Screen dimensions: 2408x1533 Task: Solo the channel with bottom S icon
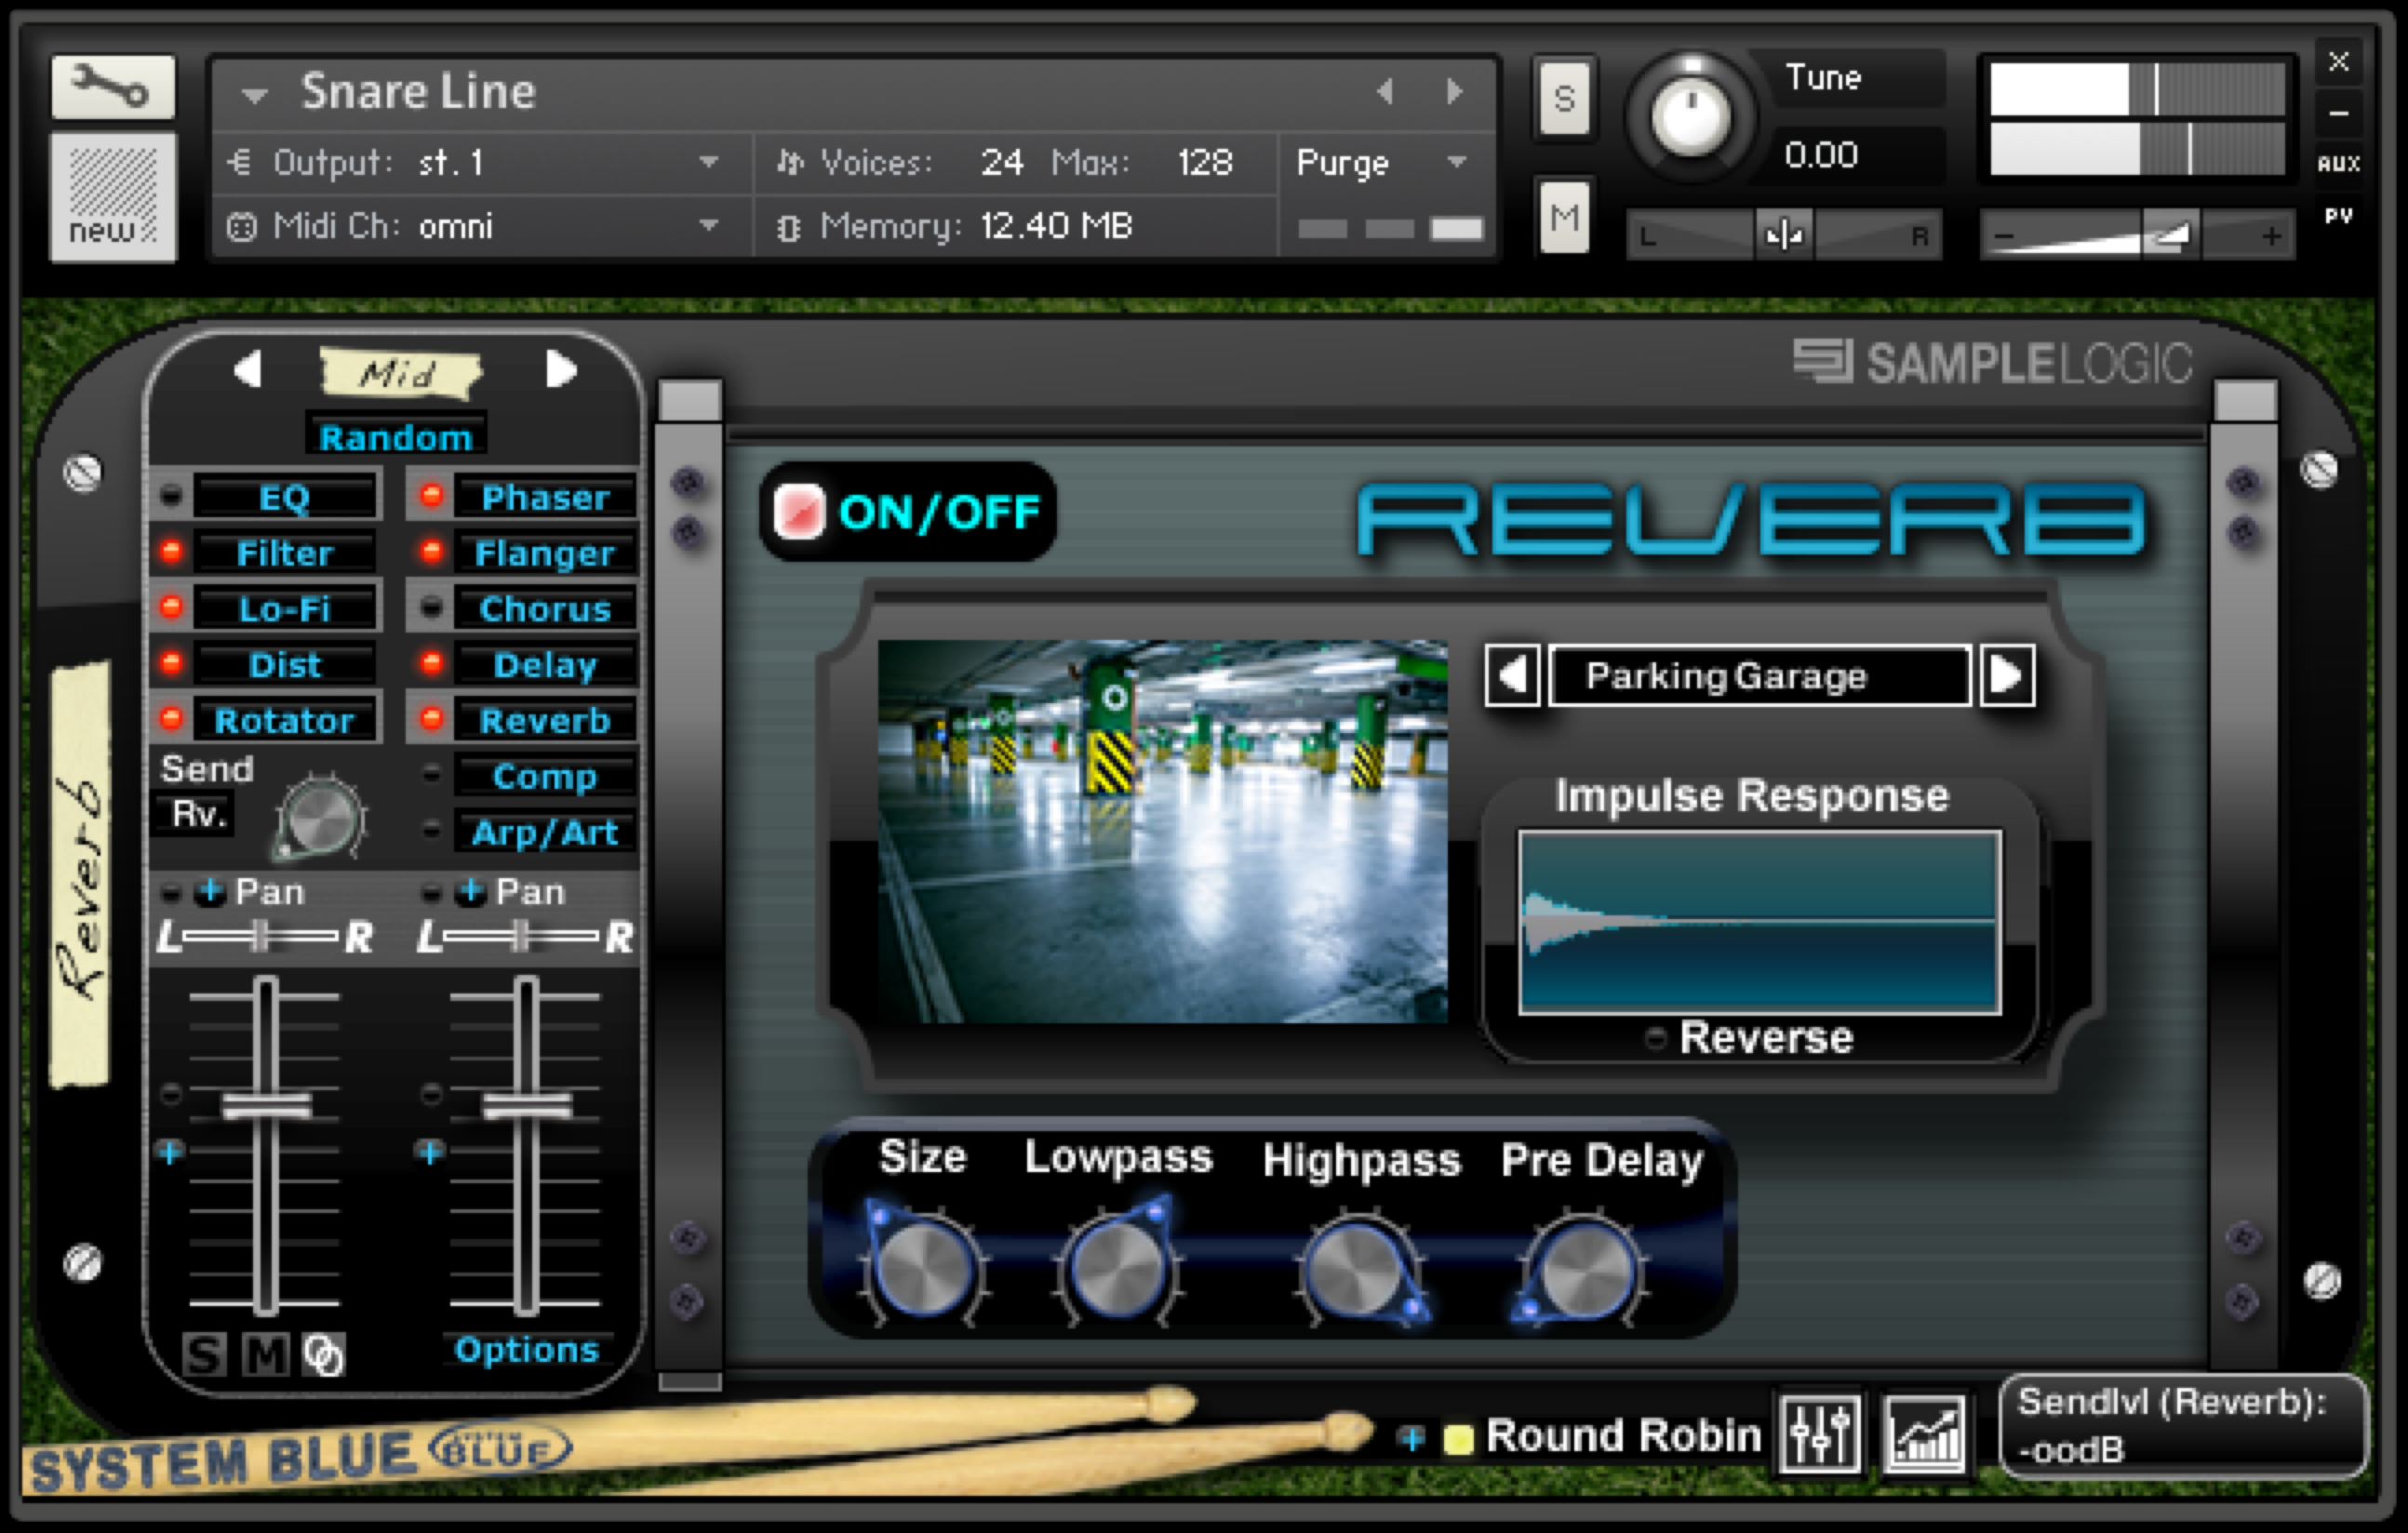coord(205,1355)
